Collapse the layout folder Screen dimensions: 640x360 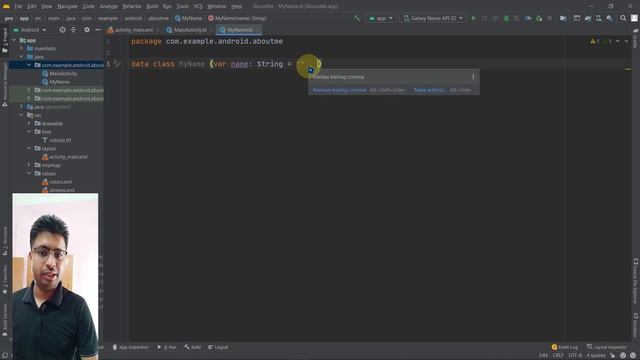29,149
